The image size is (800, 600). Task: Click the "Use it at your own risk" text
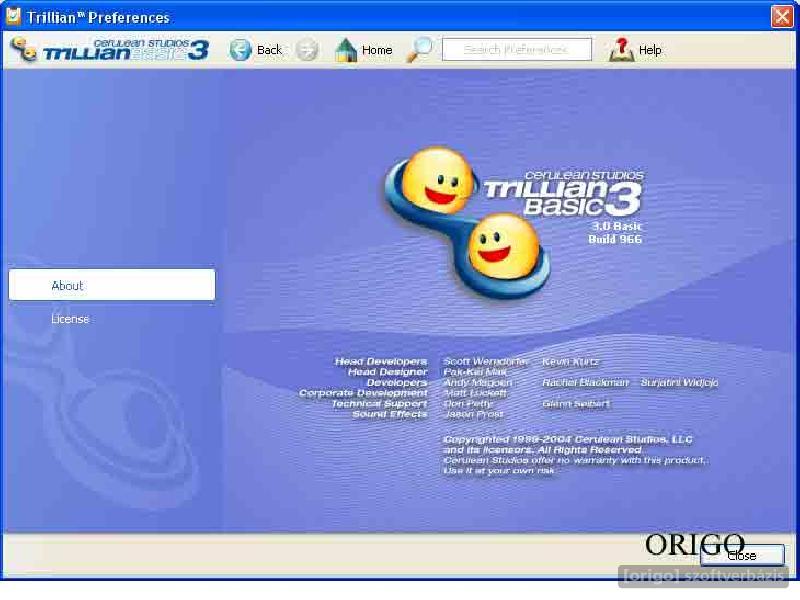click(x=498, y=470)
